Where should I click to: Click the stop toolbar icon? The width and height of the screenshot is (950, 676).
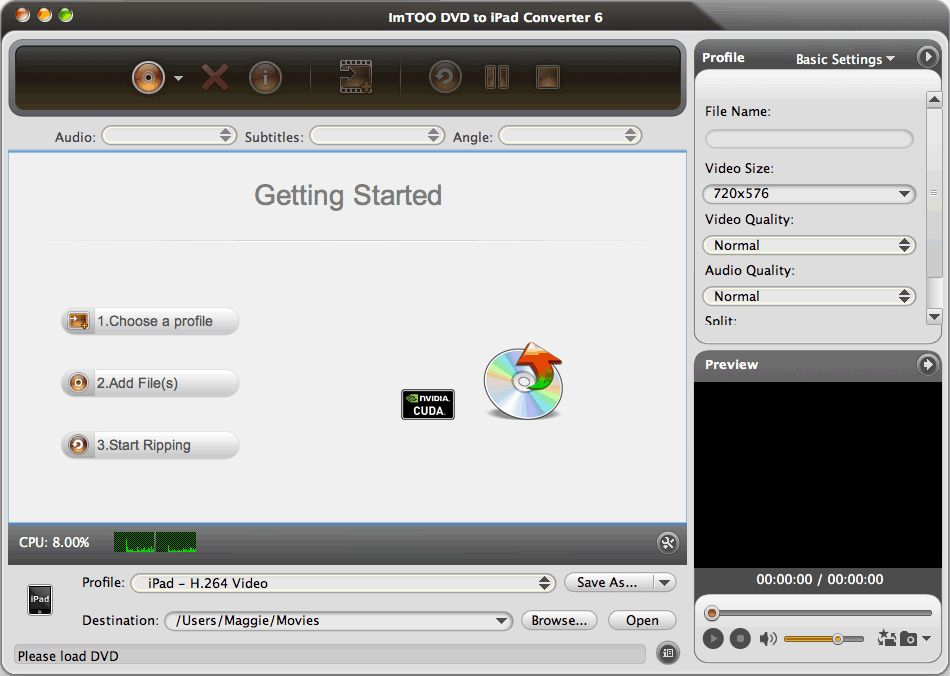click(x=548, y=77)
